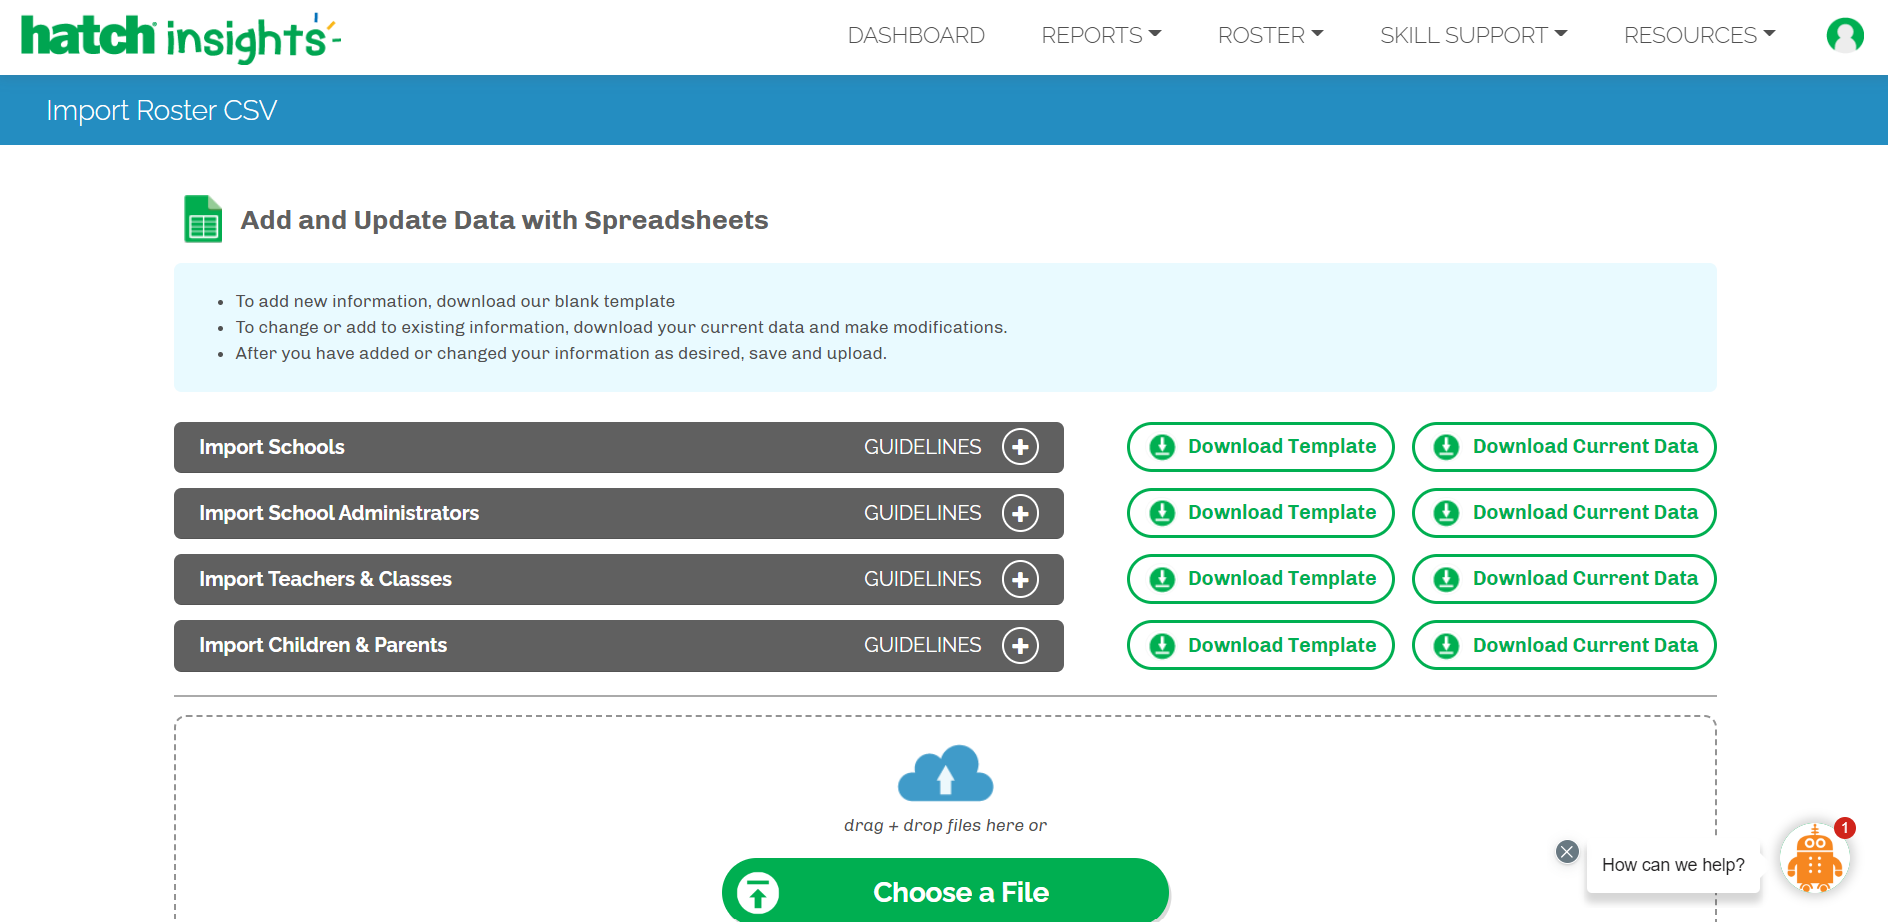Click the green spreadsheet icon
The image size is (1888, 922).
[x=203, y=219]
